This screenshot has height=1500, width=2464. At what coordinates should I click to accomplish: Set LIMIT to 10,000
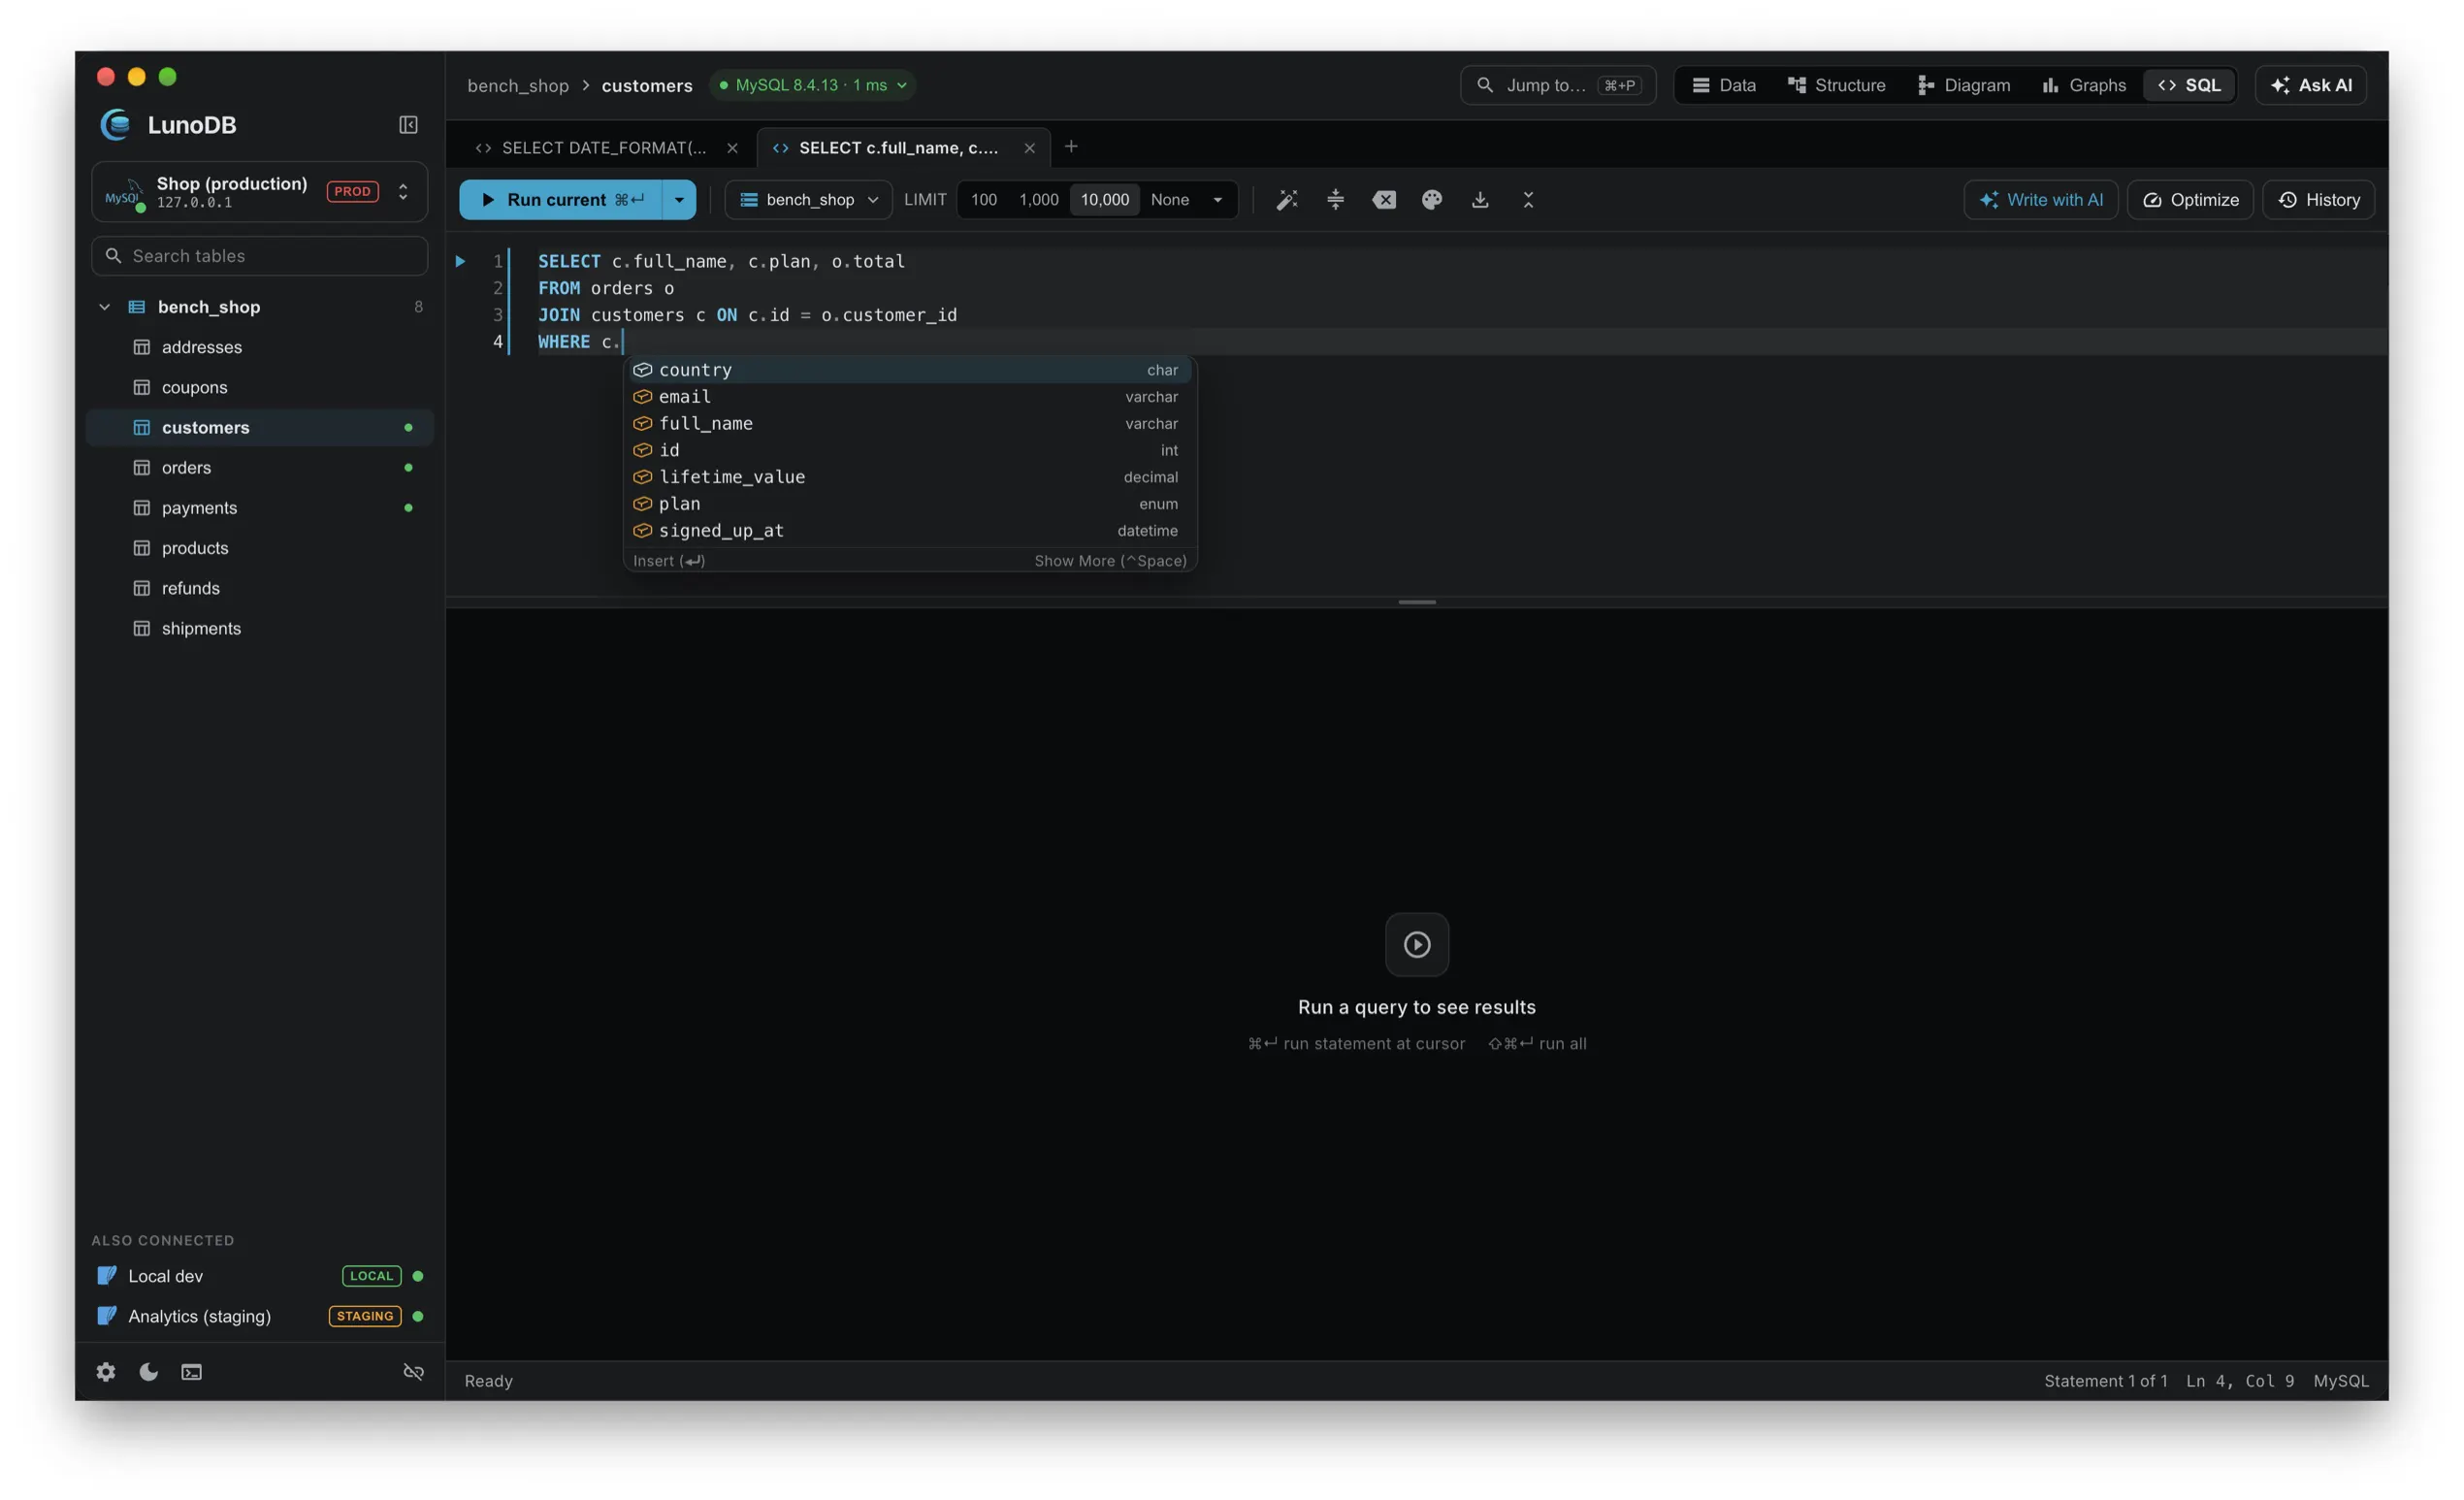[x=1104, y=200]
